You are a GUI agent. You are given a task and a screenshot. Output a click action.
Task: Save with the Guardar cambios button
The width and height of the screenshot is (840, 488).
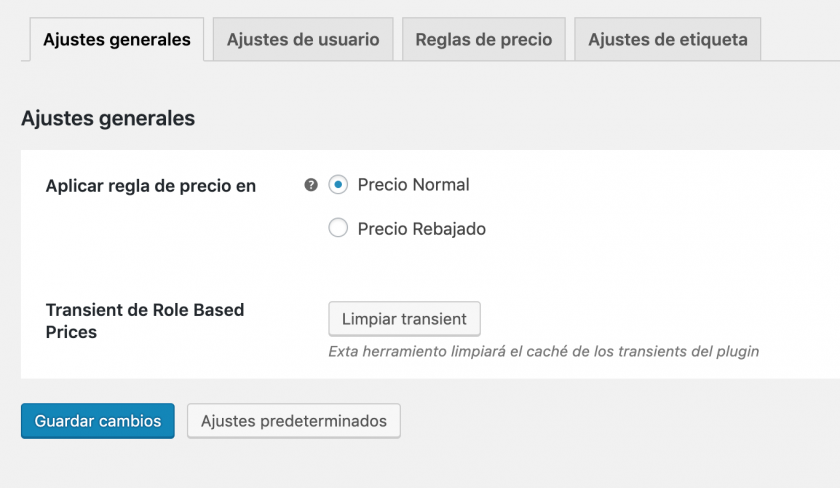pyautogui.click(x=98, y=421)
